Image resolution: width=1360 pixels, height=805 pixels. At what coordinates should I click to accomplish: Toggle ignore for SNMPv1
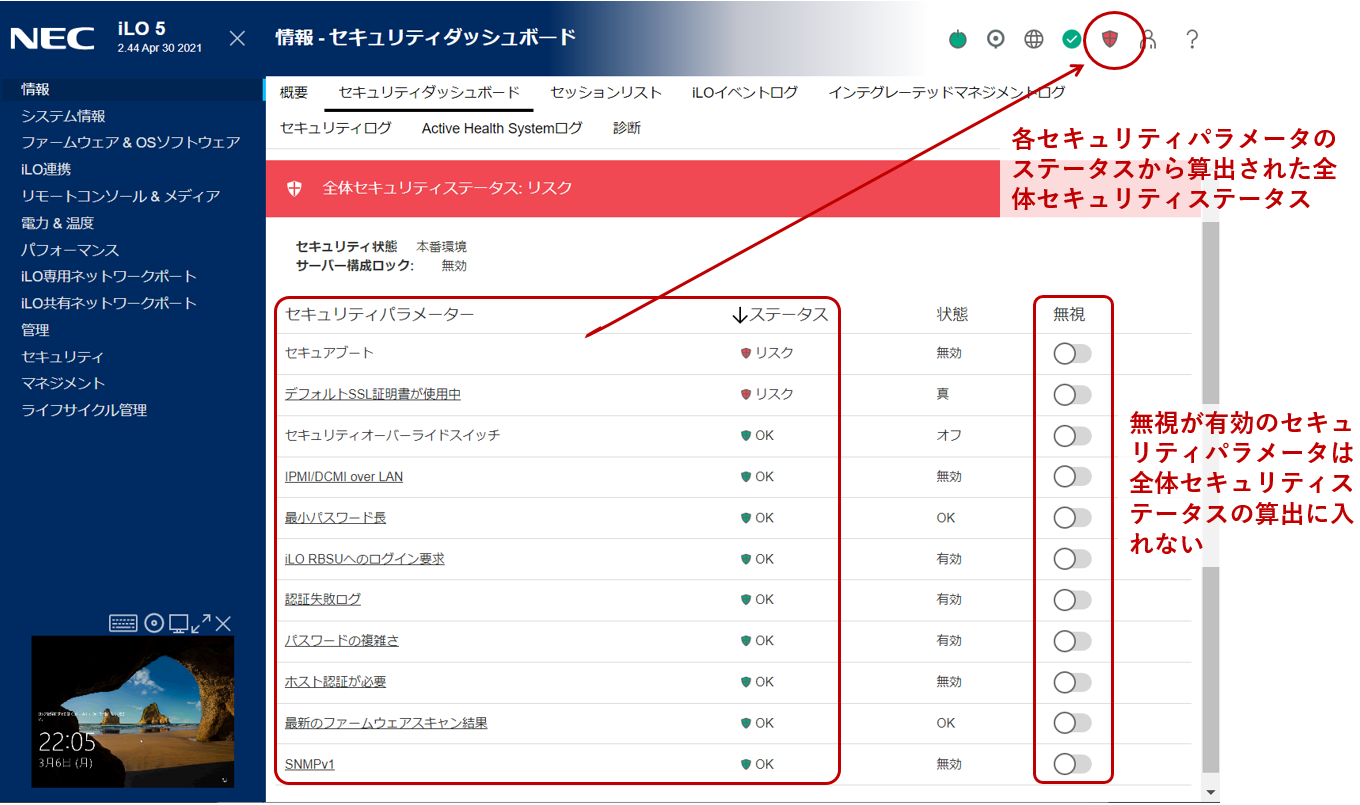pyautogui.click(x=1072, y=763)
